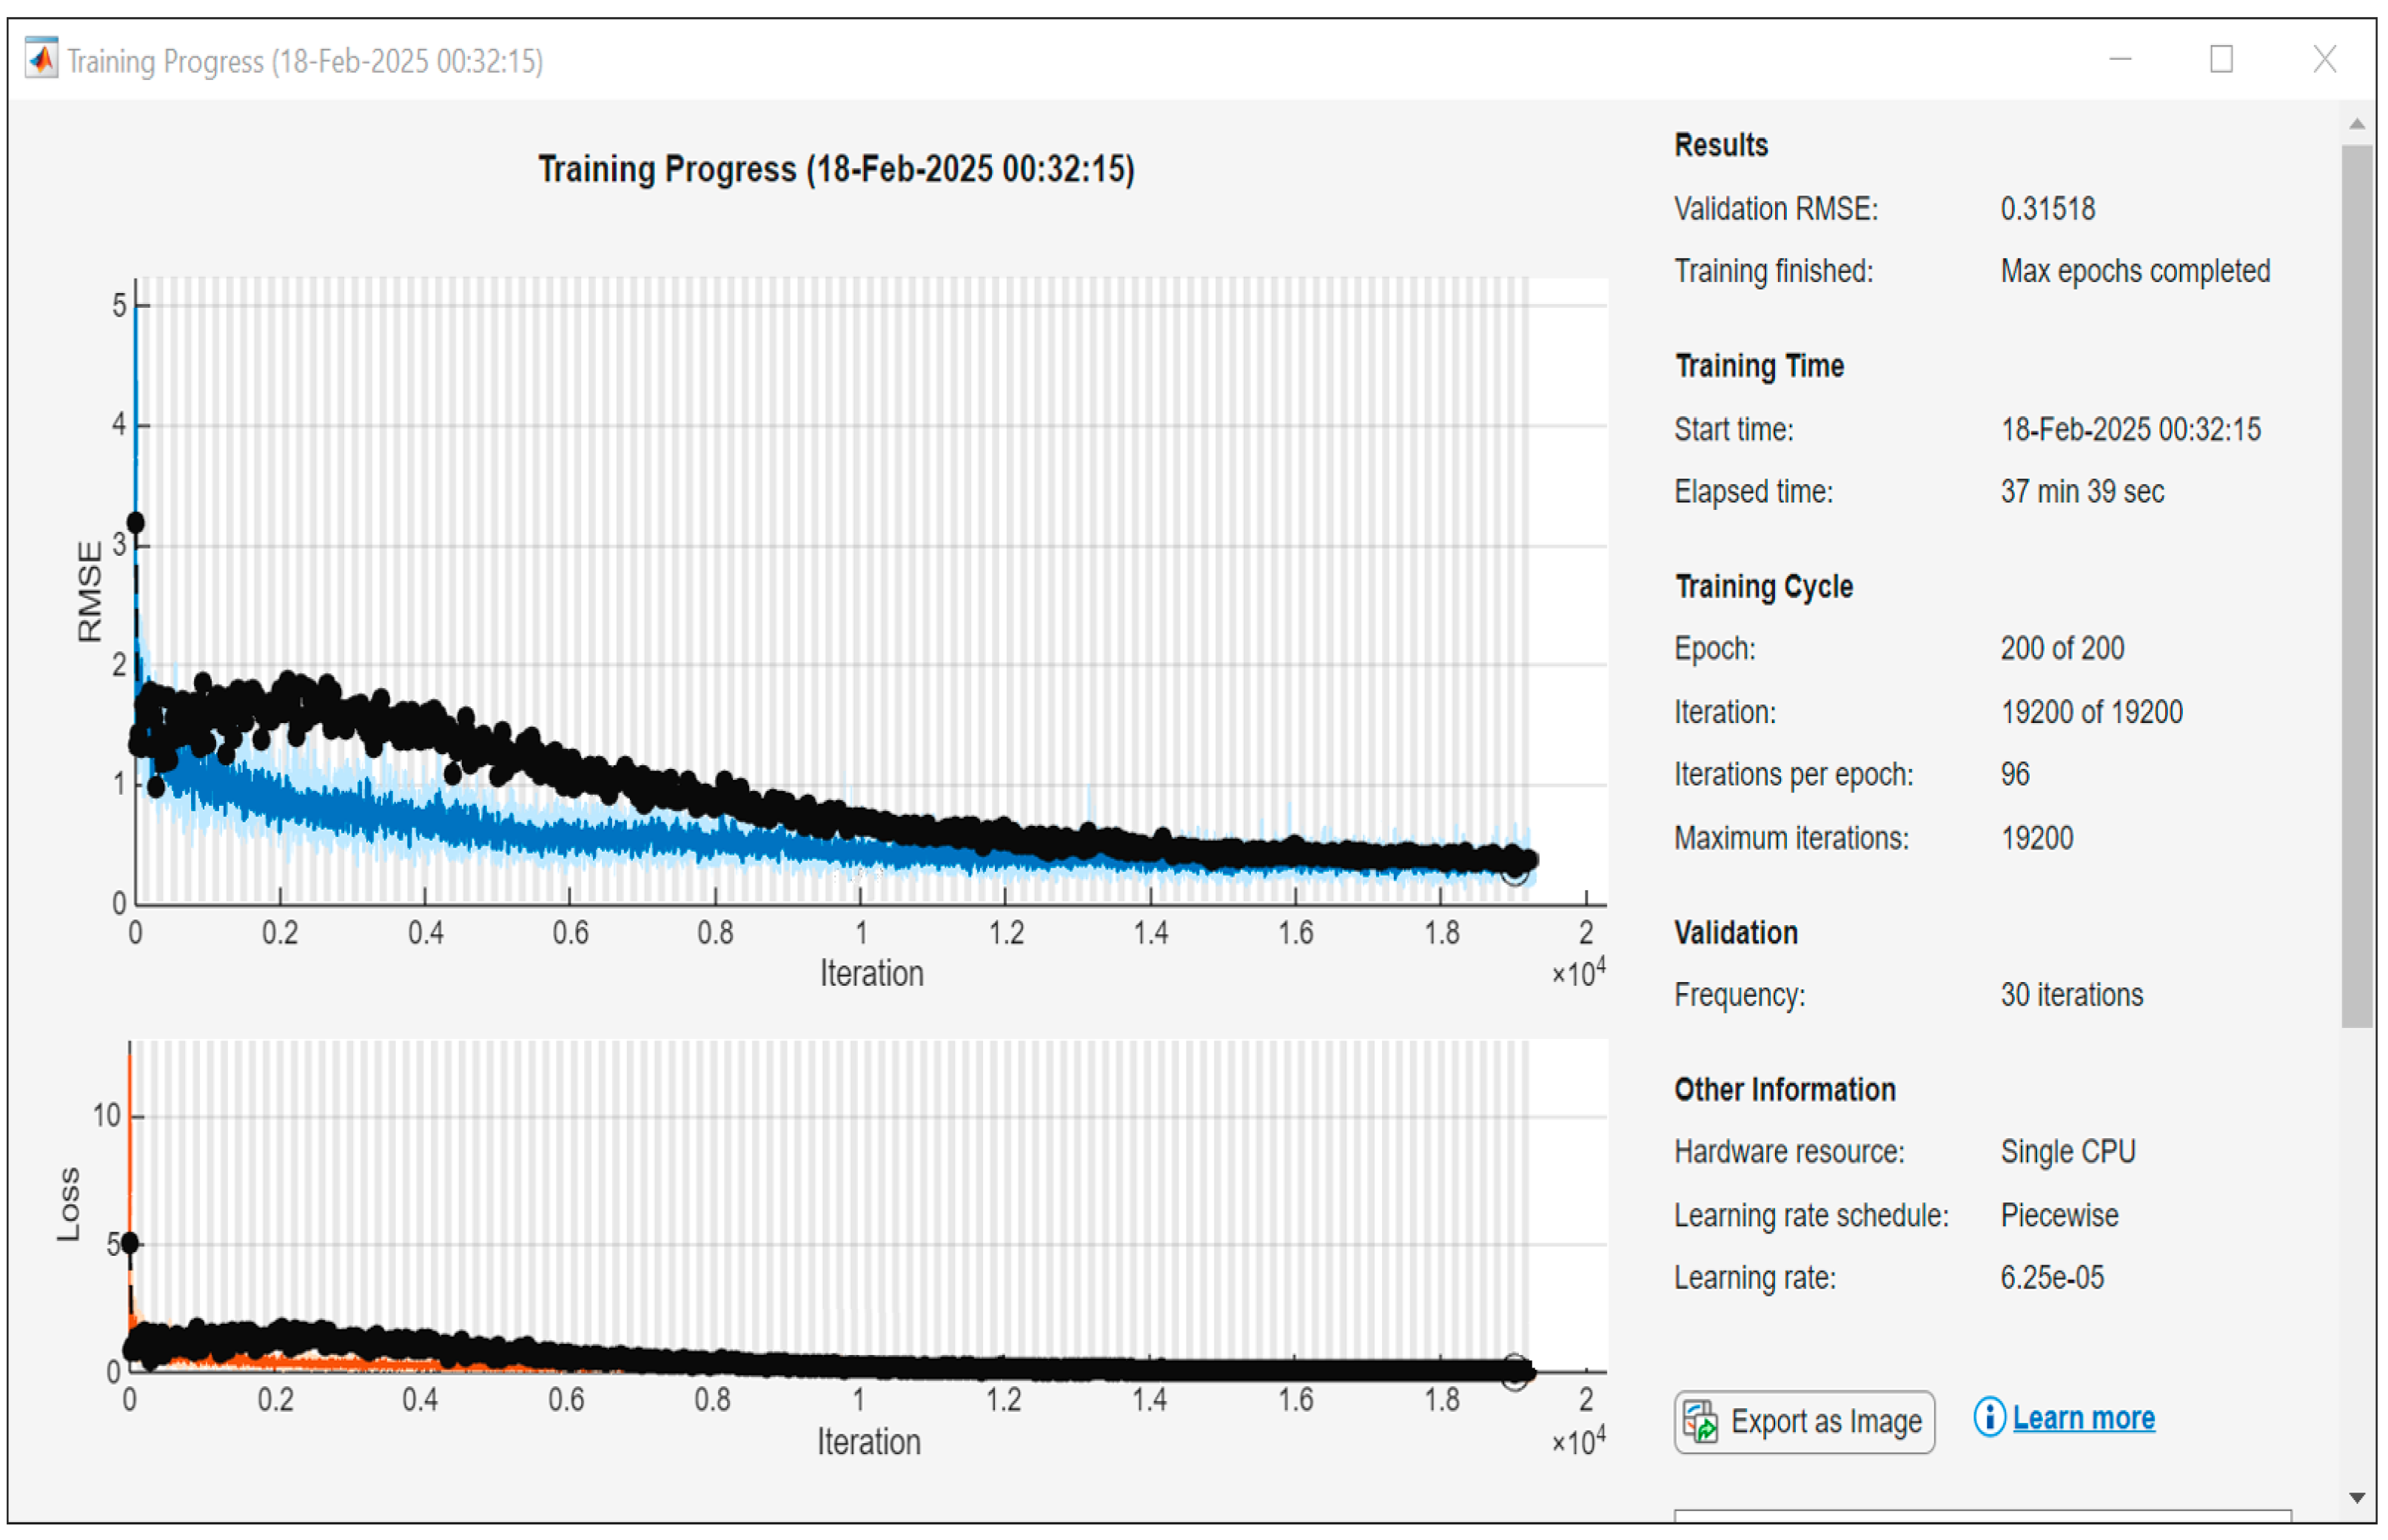Image resolution: width=2388 pixels, height=1540 pixels.
Task: Click the final validation marker on Loss plot
Action: 1514,1371
